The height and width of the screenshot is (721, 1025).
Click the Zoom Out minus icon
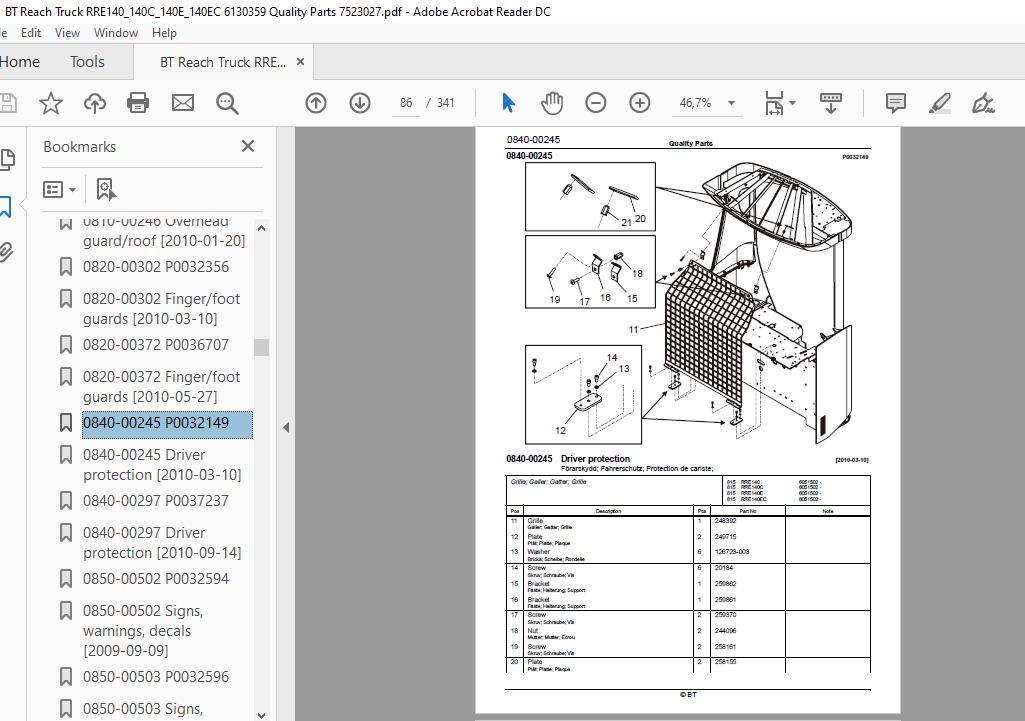596,103
